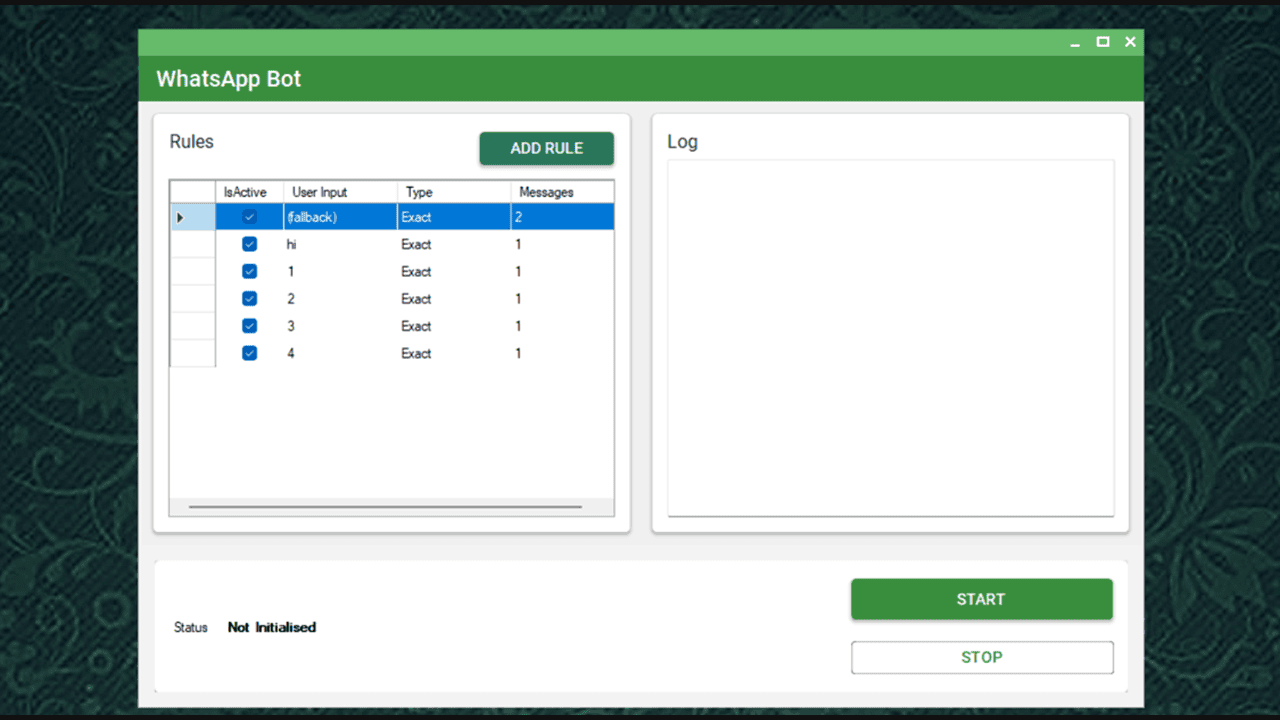Viewport: 1280px width, 720px height.
Task: Maximize the WhatsApp Bot window
Action: coord(1102,42)
